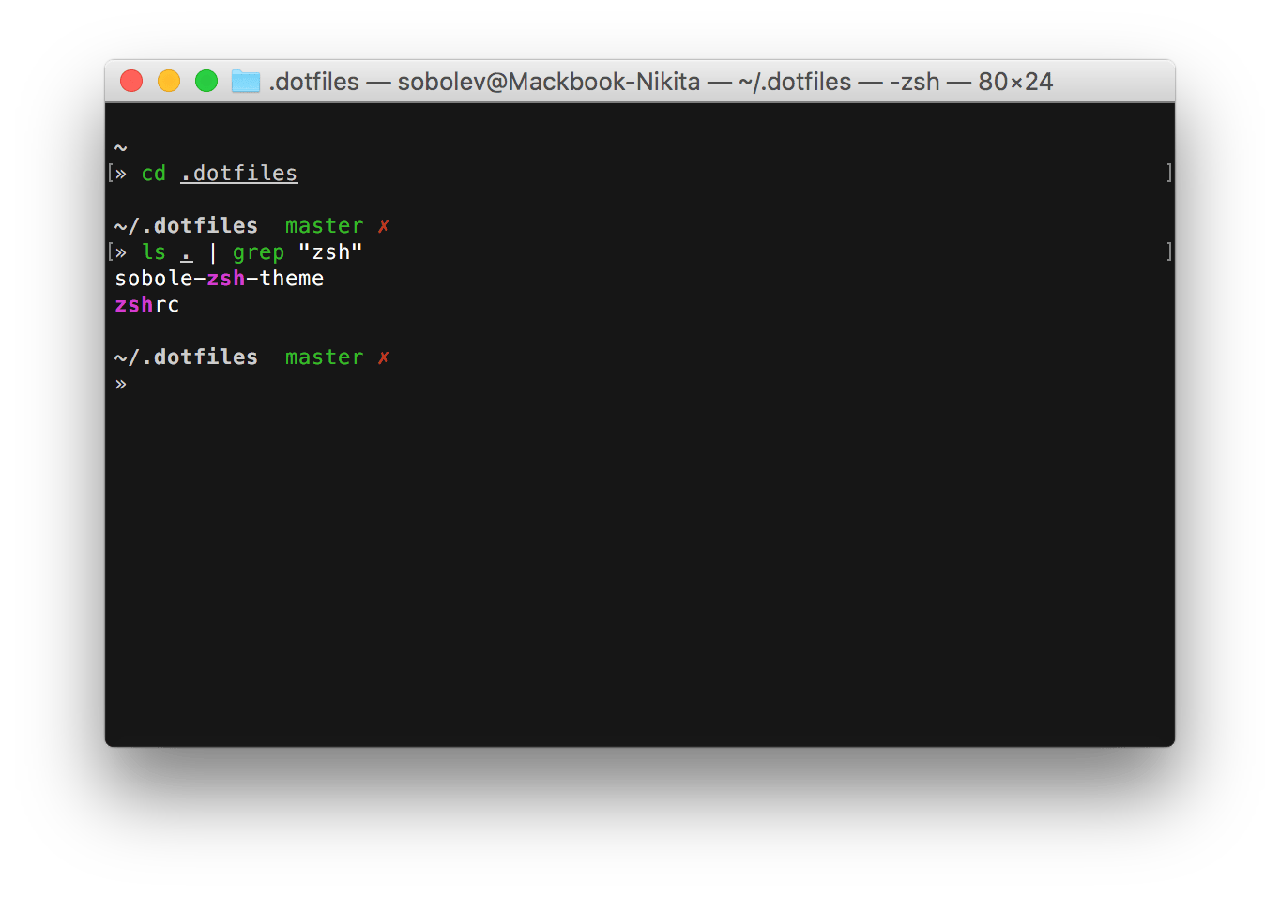The height and width of the screenshot is (897, 1280).
Task: Click the master branch label above ls command
Action: click(324, 226)
